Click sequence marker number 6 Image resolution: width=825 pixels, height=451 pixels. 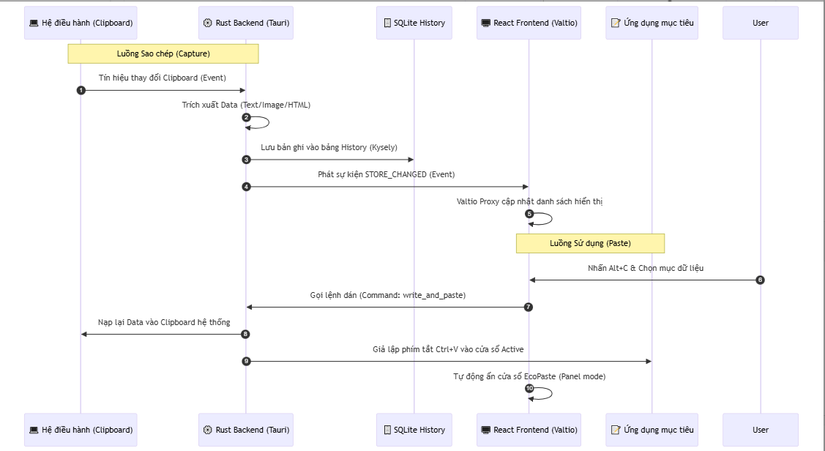pos(760,280)
